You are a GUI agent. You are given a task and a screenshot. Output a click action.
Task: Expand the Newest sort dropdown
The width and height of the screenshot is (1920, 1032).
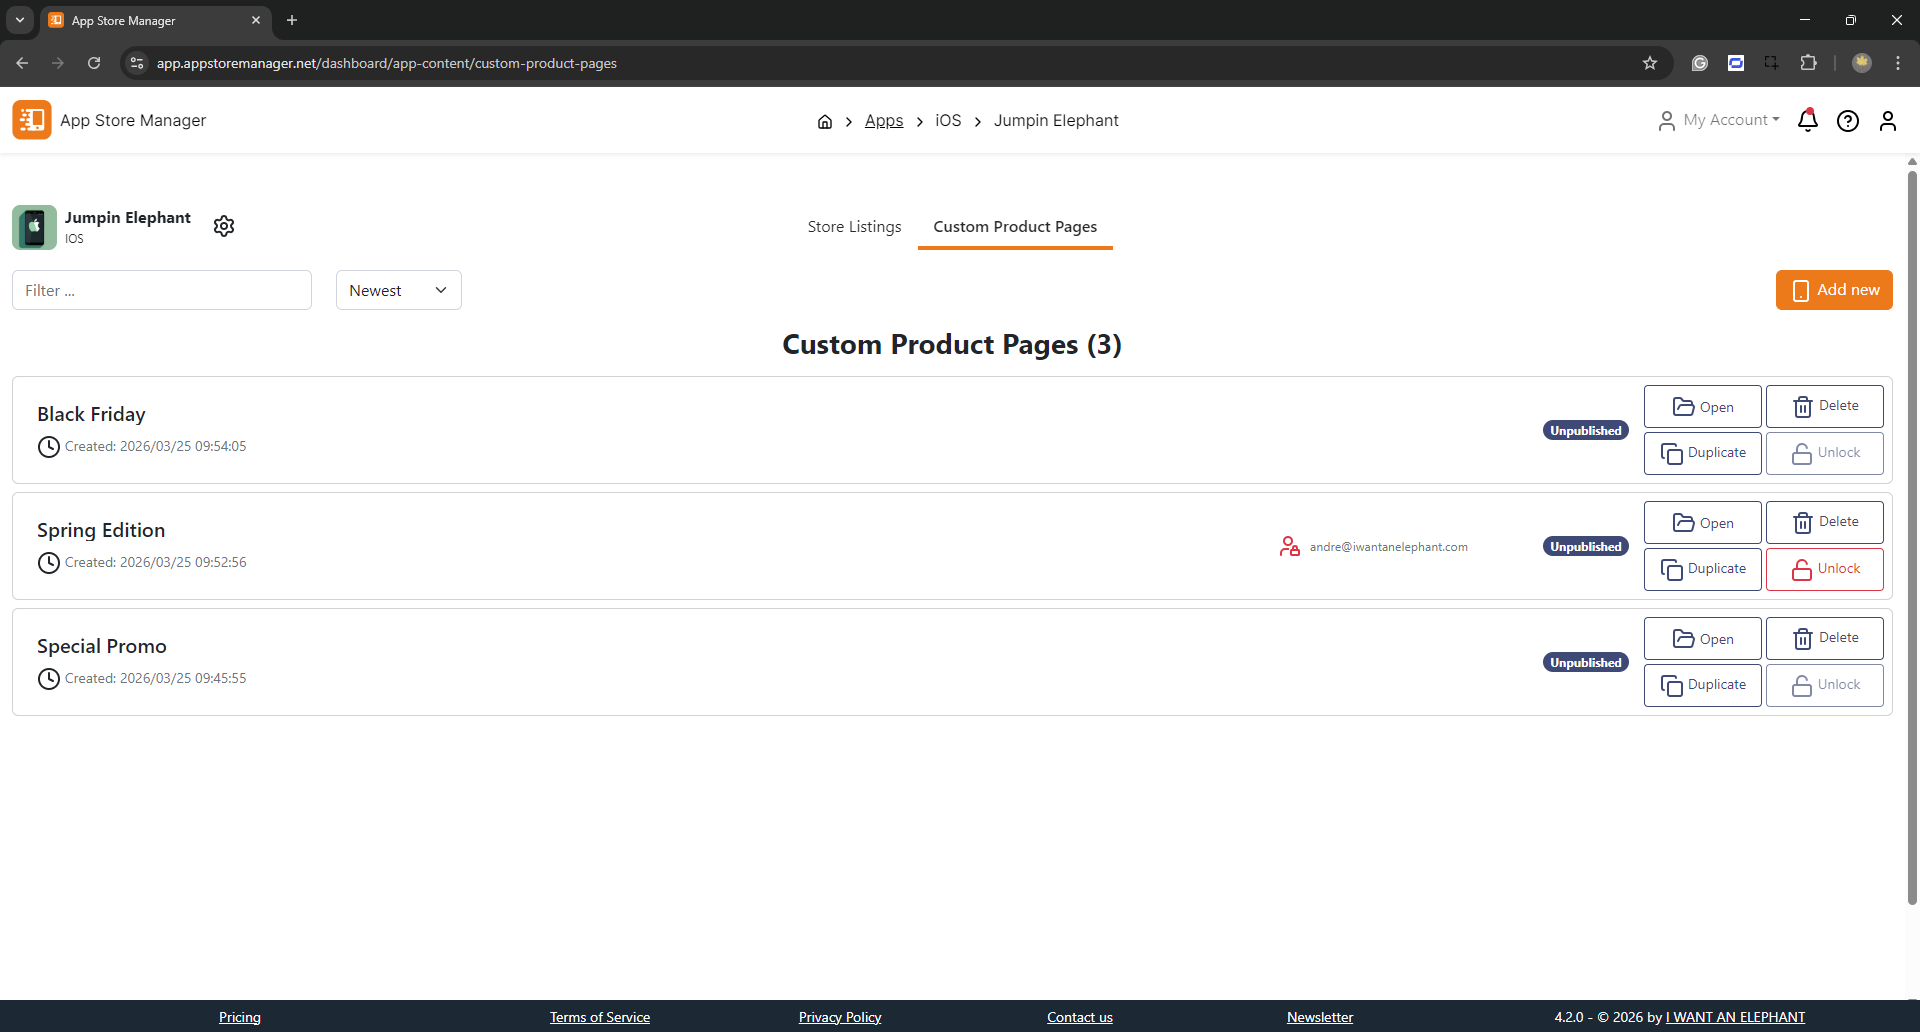(398, 290)
